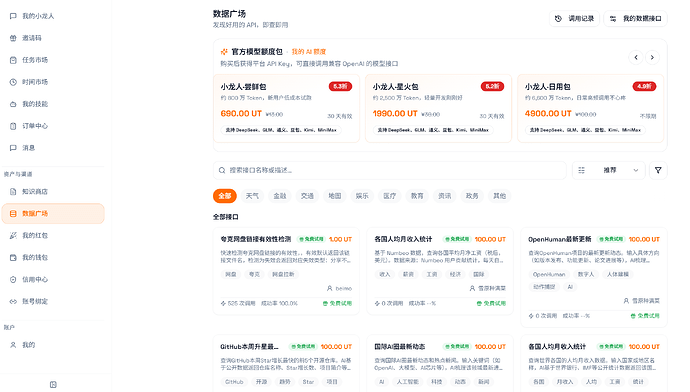Click the 趋势 tag on GitHub card
This screenshot has height=392, width=690.
tap(285, 381)
